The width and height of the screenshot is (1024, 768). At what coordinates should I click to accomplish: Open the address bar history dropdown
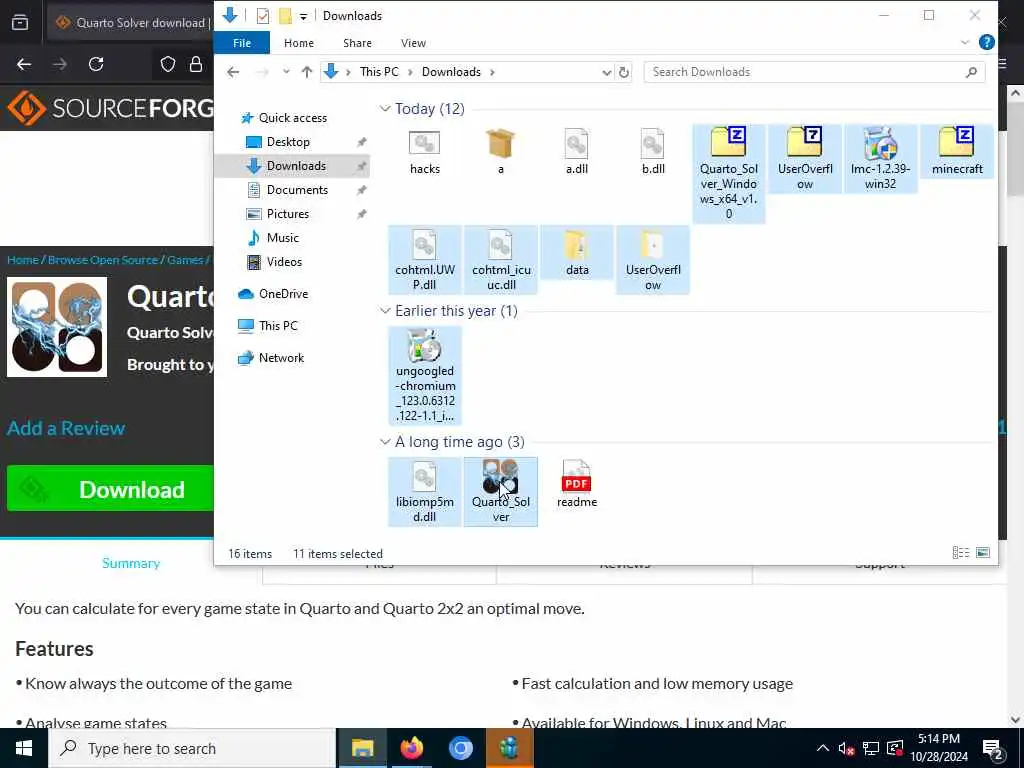point(607,72)
